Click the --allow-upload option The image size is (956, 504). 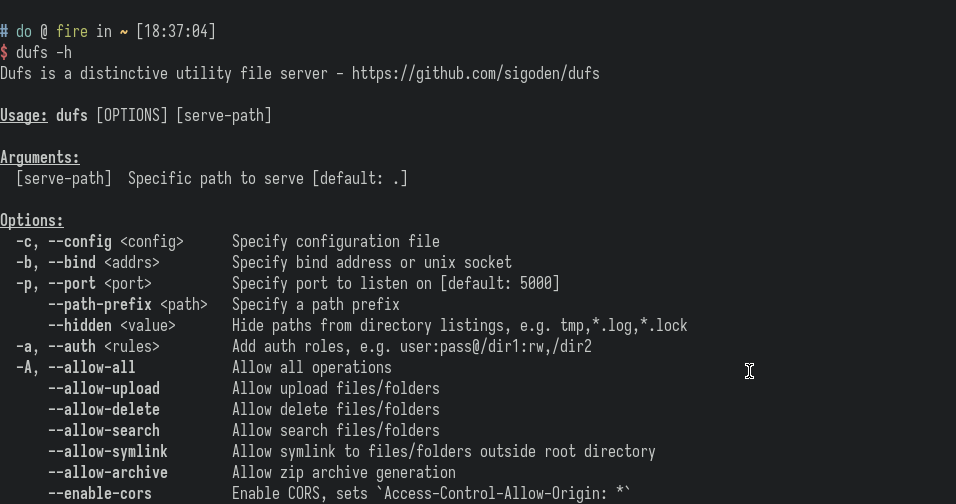point(104,389)
